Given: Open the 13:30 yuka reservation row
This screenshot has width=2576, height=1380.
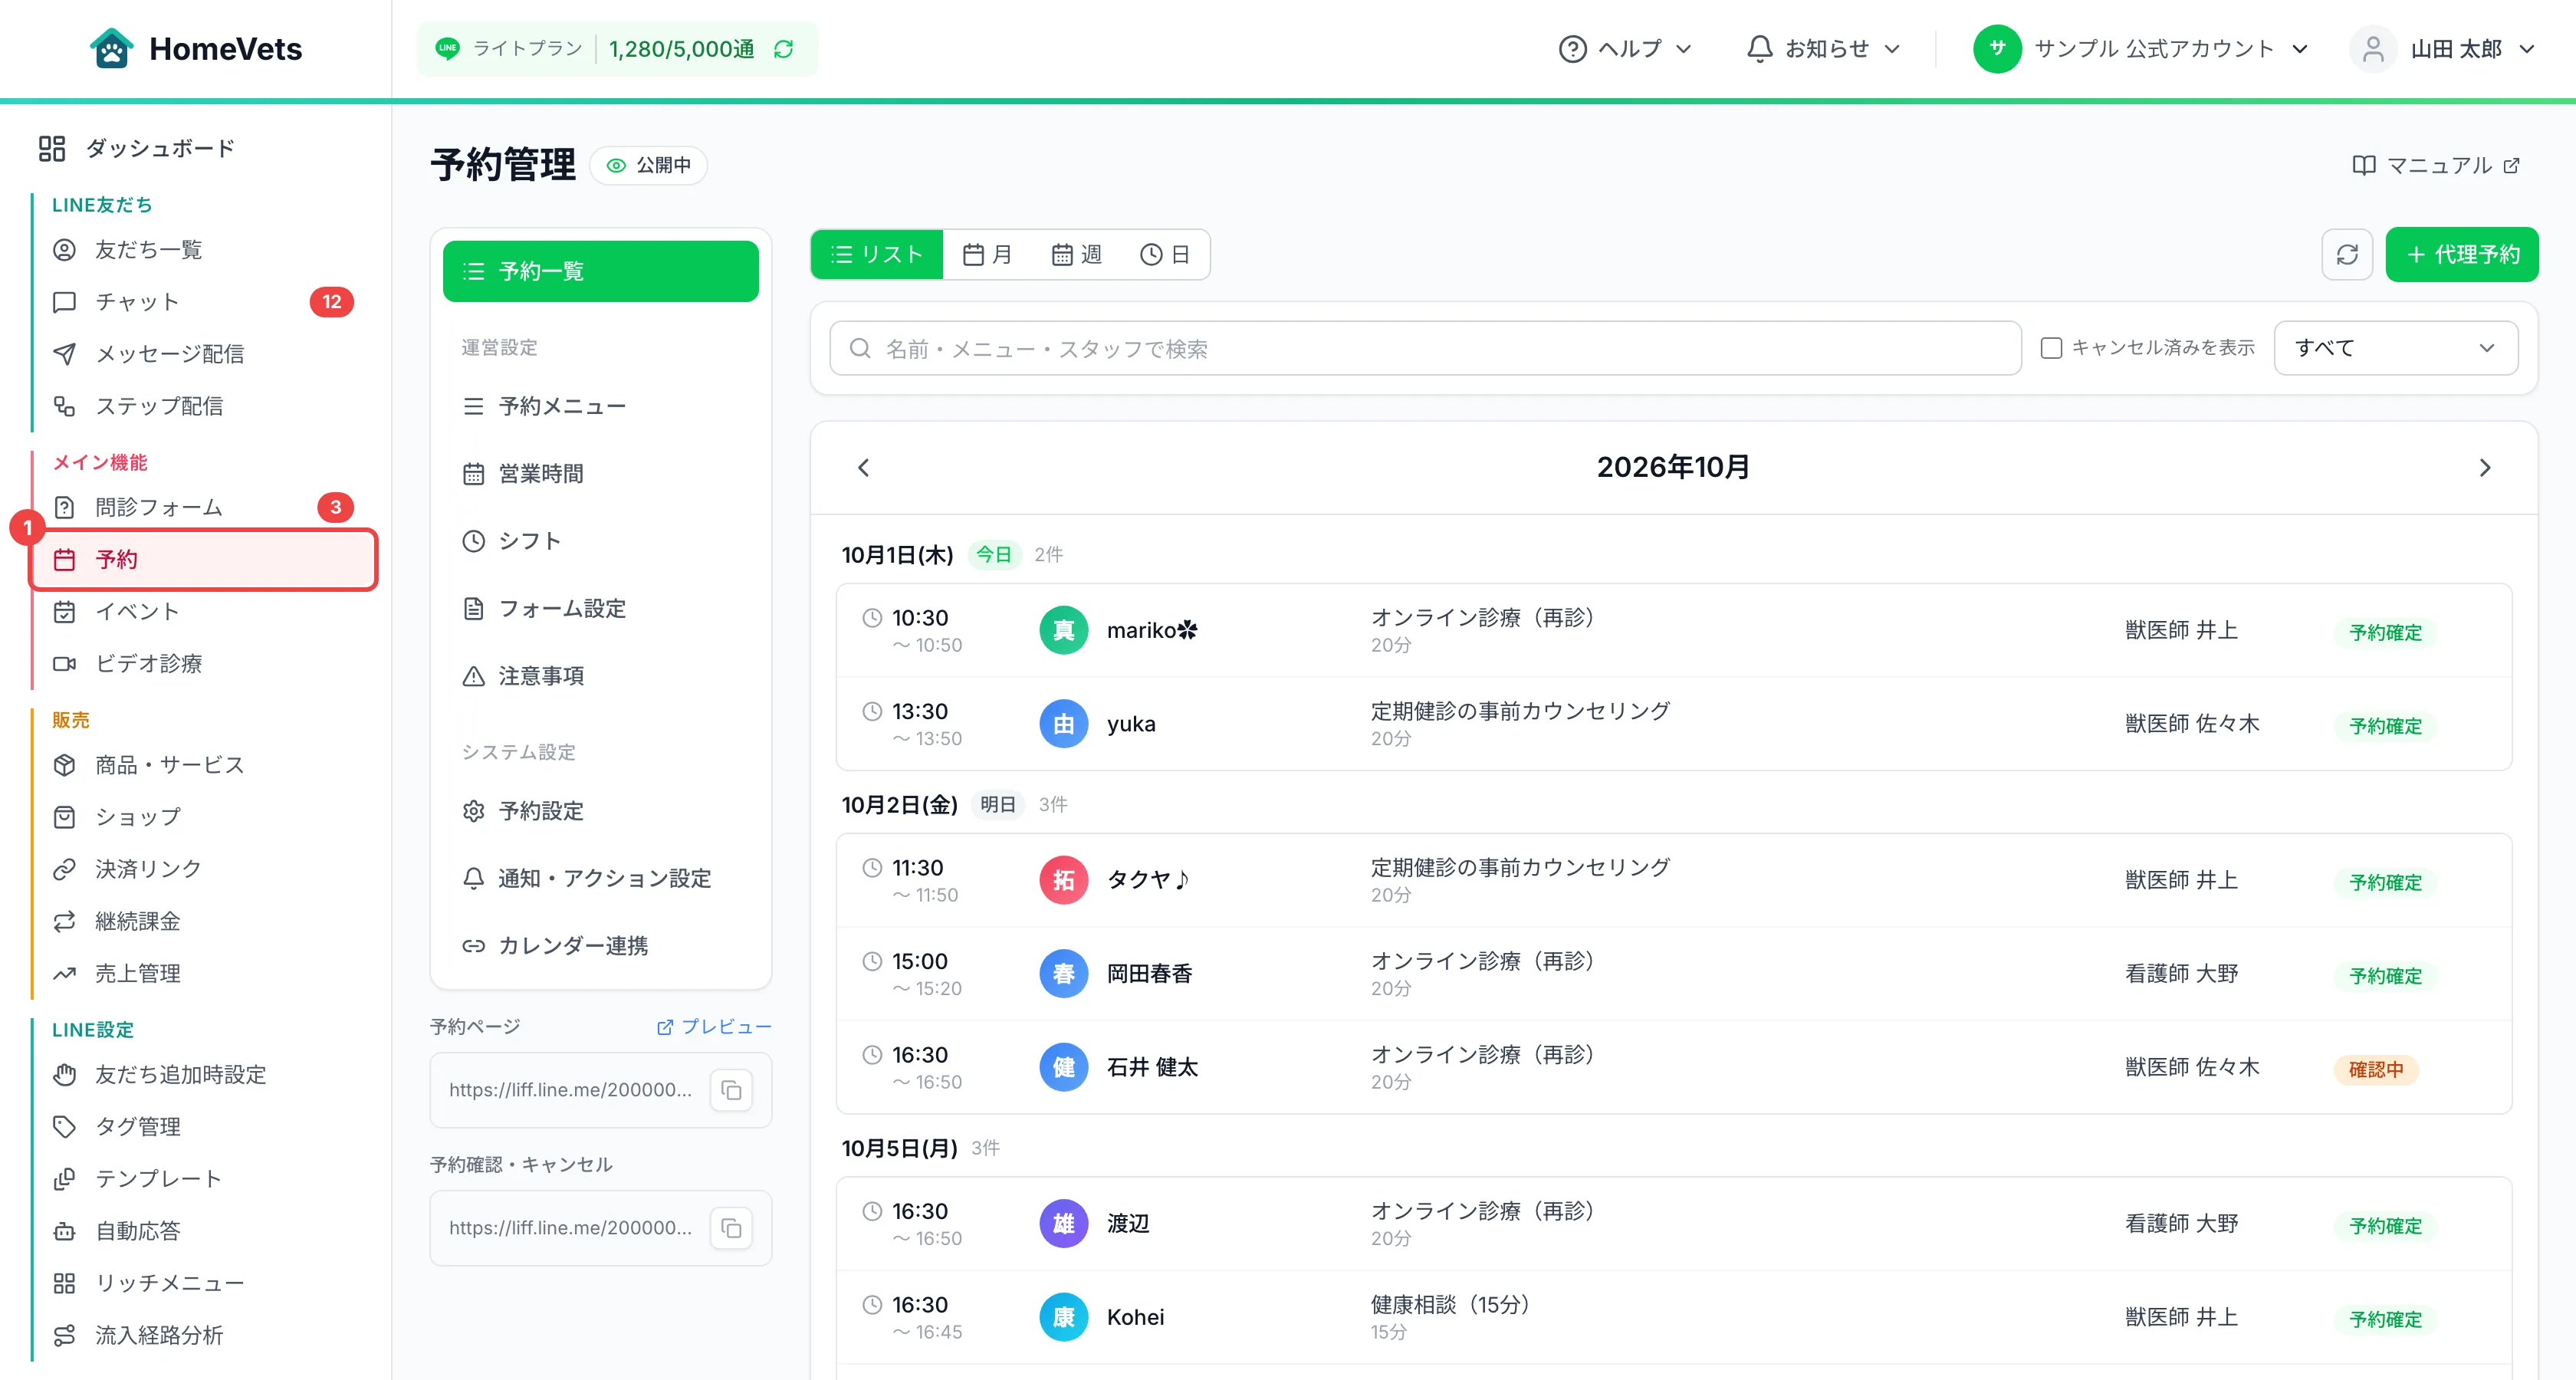Looking at the screenshot, I should [1673, 724].
